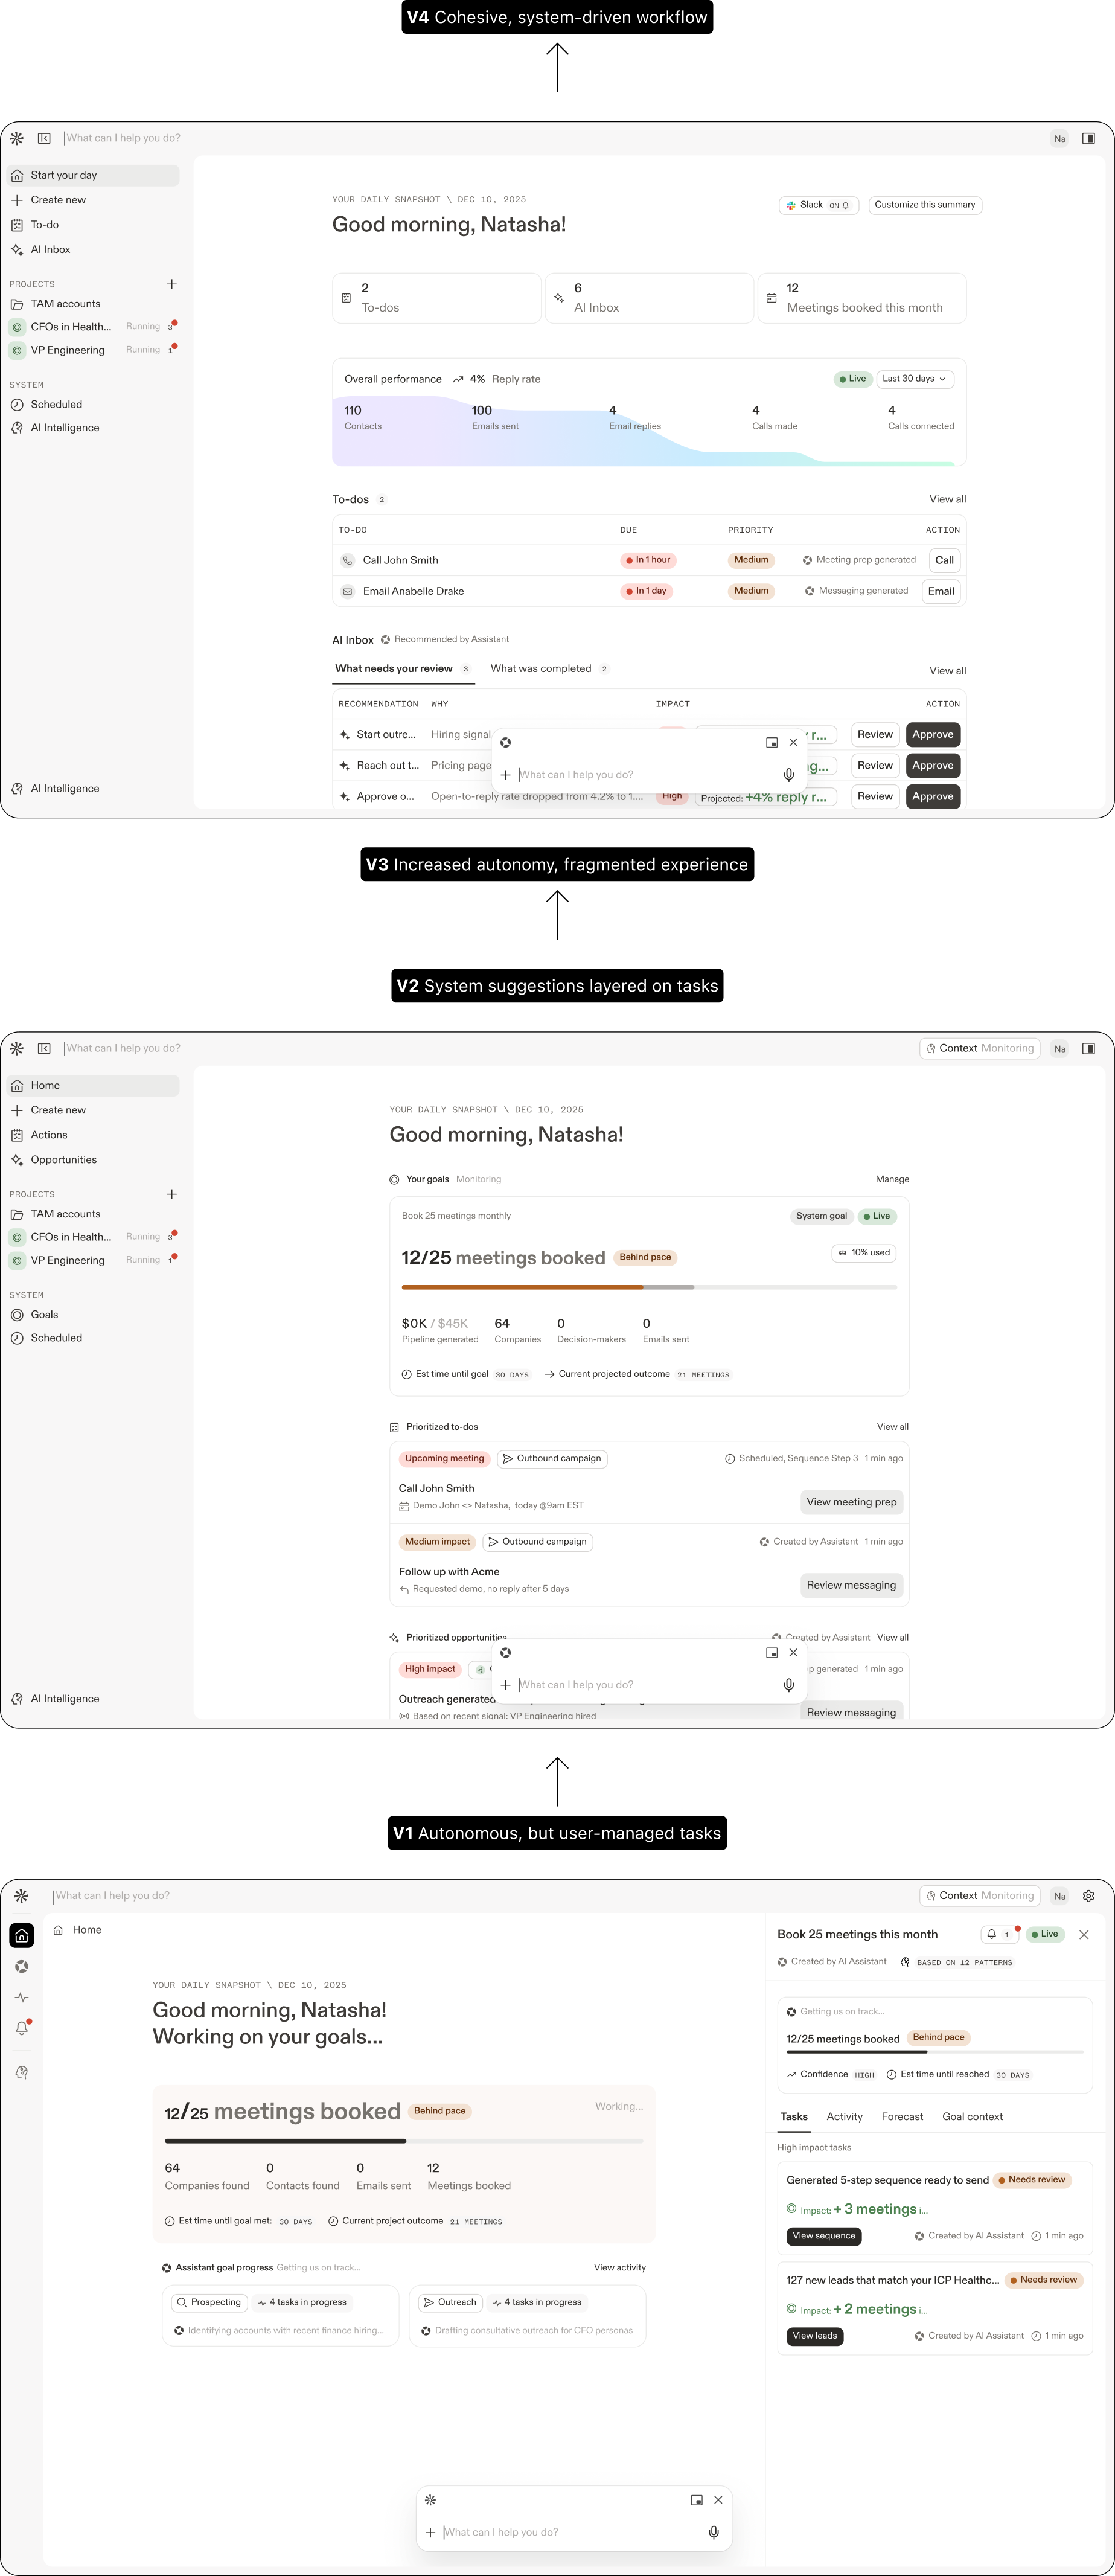The height and width of the screenshot is (2576, 1115).
Task: Switch to the Goal context tab
Action: coord(972,2117)
